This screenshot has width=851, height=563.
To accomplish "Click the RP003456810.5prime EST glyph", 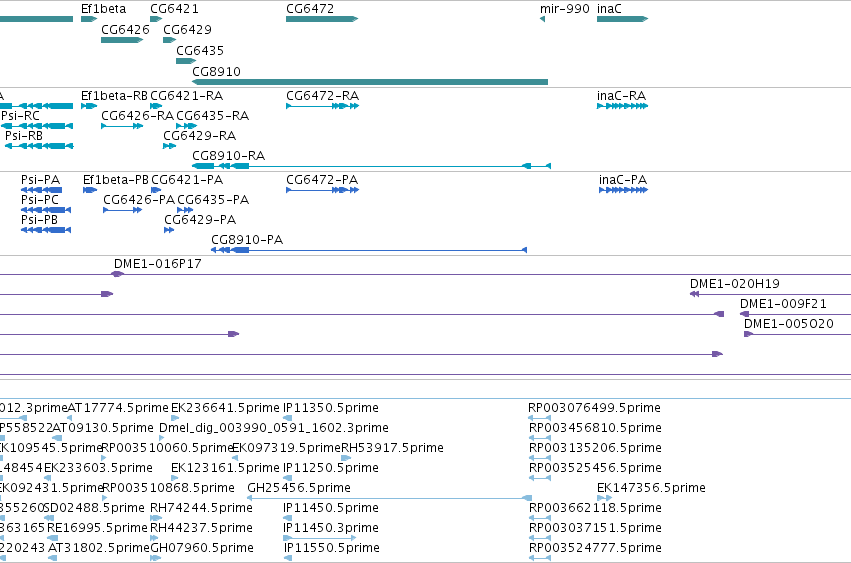I will coord(539,438).
